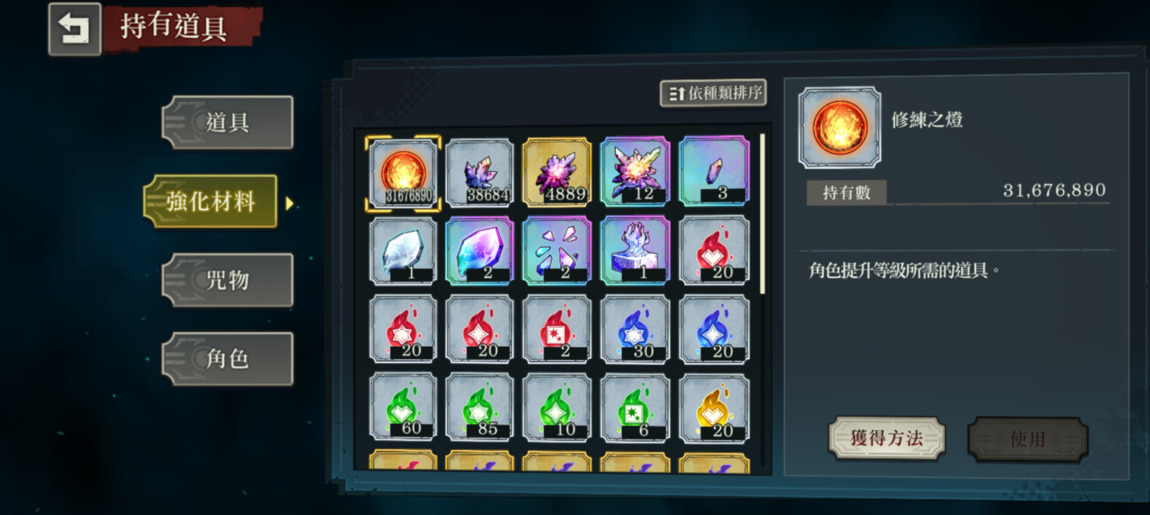Switch to the 道具 category tab
The width and height of the screenshot is (1150, 515).
(x=227, y=123)
